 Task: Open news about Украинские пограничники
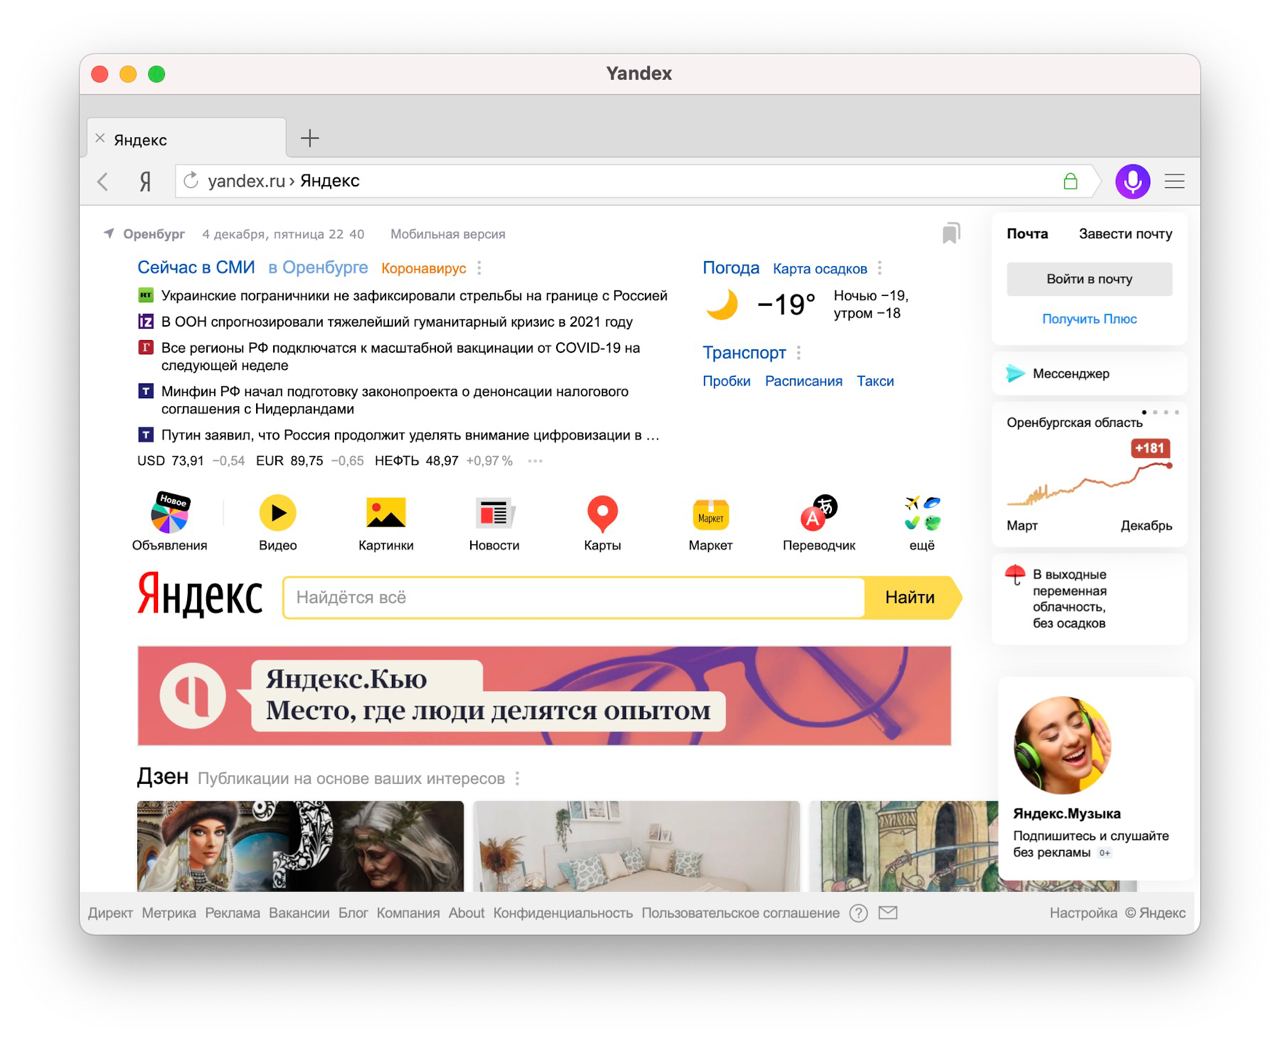click(x=414, y=295)
